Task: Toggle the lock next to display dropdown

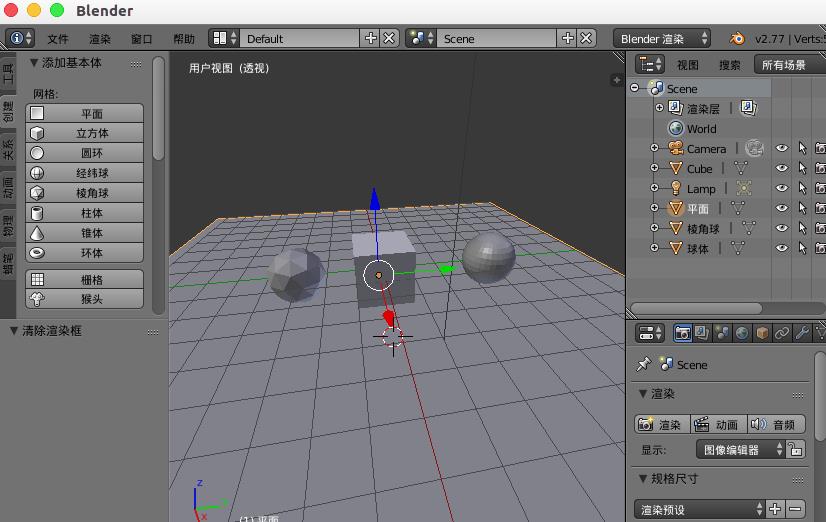Action: point(796,450)
